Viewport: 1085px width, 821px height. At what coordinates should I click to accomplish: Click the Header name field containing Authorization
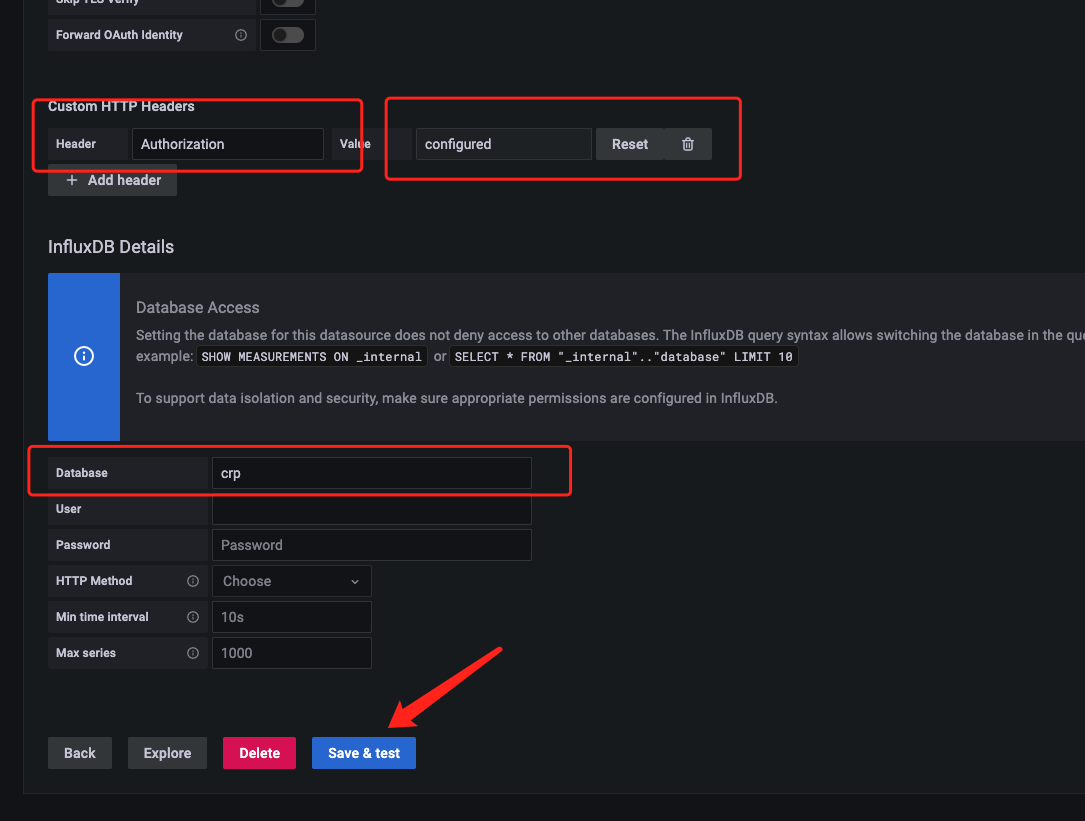tap(228, 144)
